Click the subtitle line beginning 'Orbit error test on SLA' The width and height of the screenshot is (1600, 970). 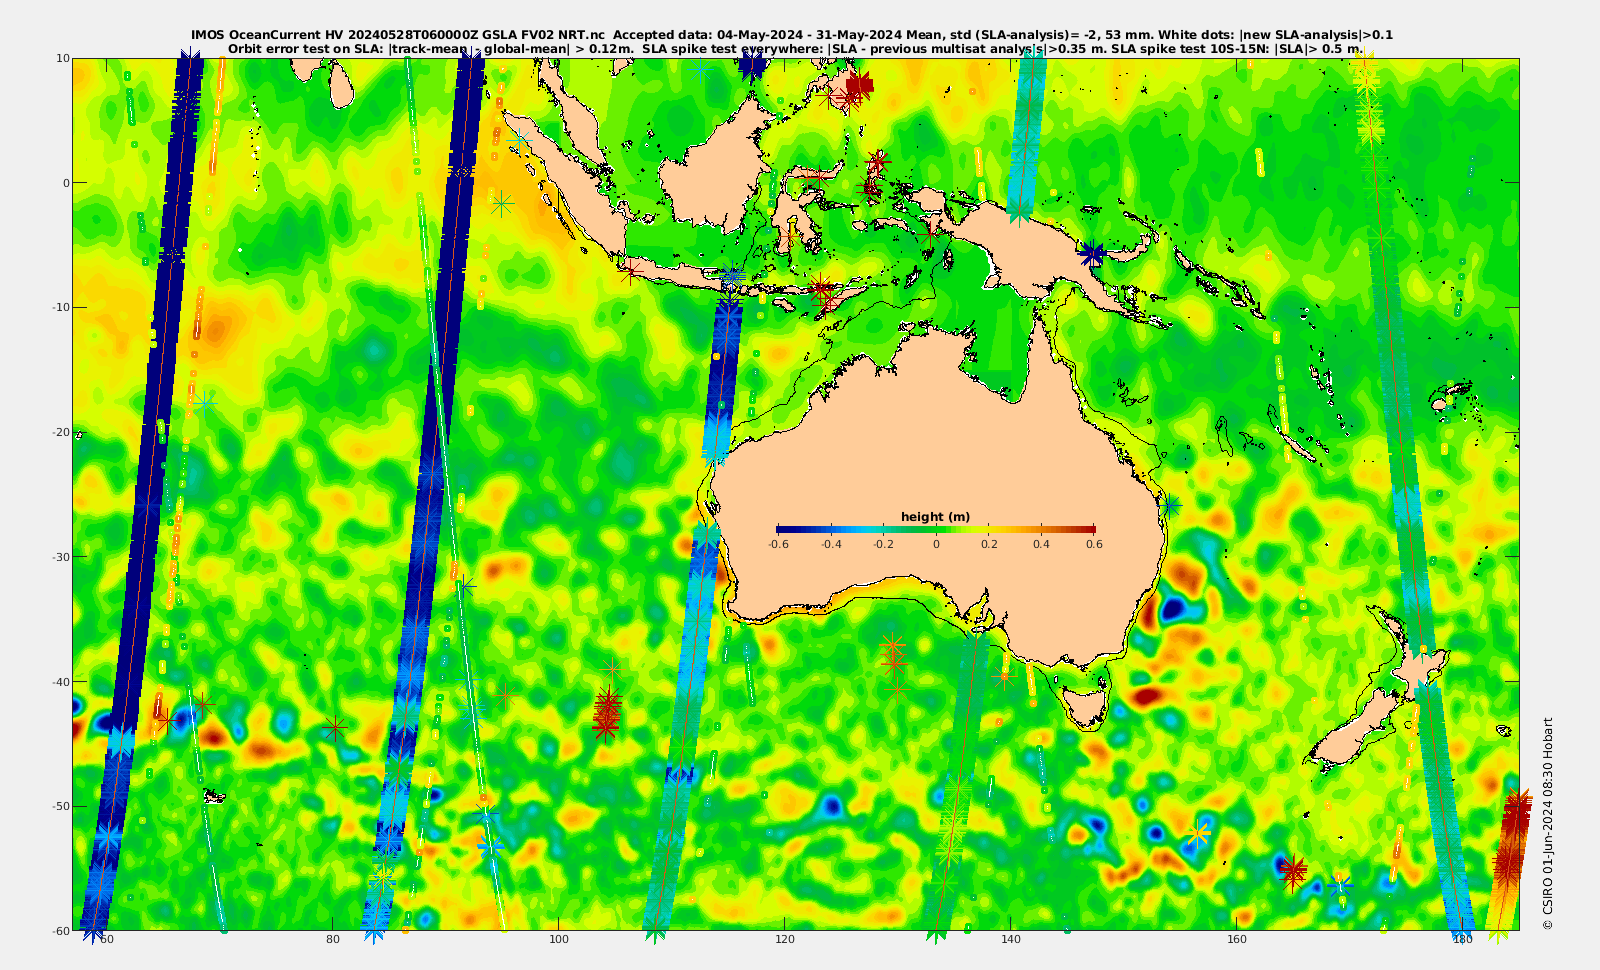pyautogui.click(x=795, y=48)
